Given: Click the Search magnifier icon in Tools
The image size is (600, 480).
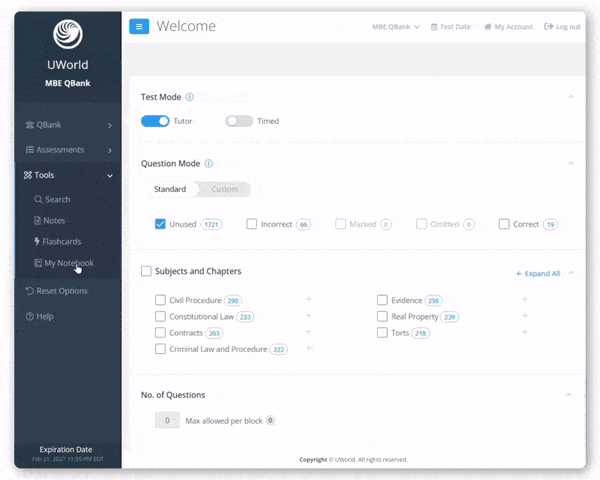Looking at the screenshot, I should [38, 199].
